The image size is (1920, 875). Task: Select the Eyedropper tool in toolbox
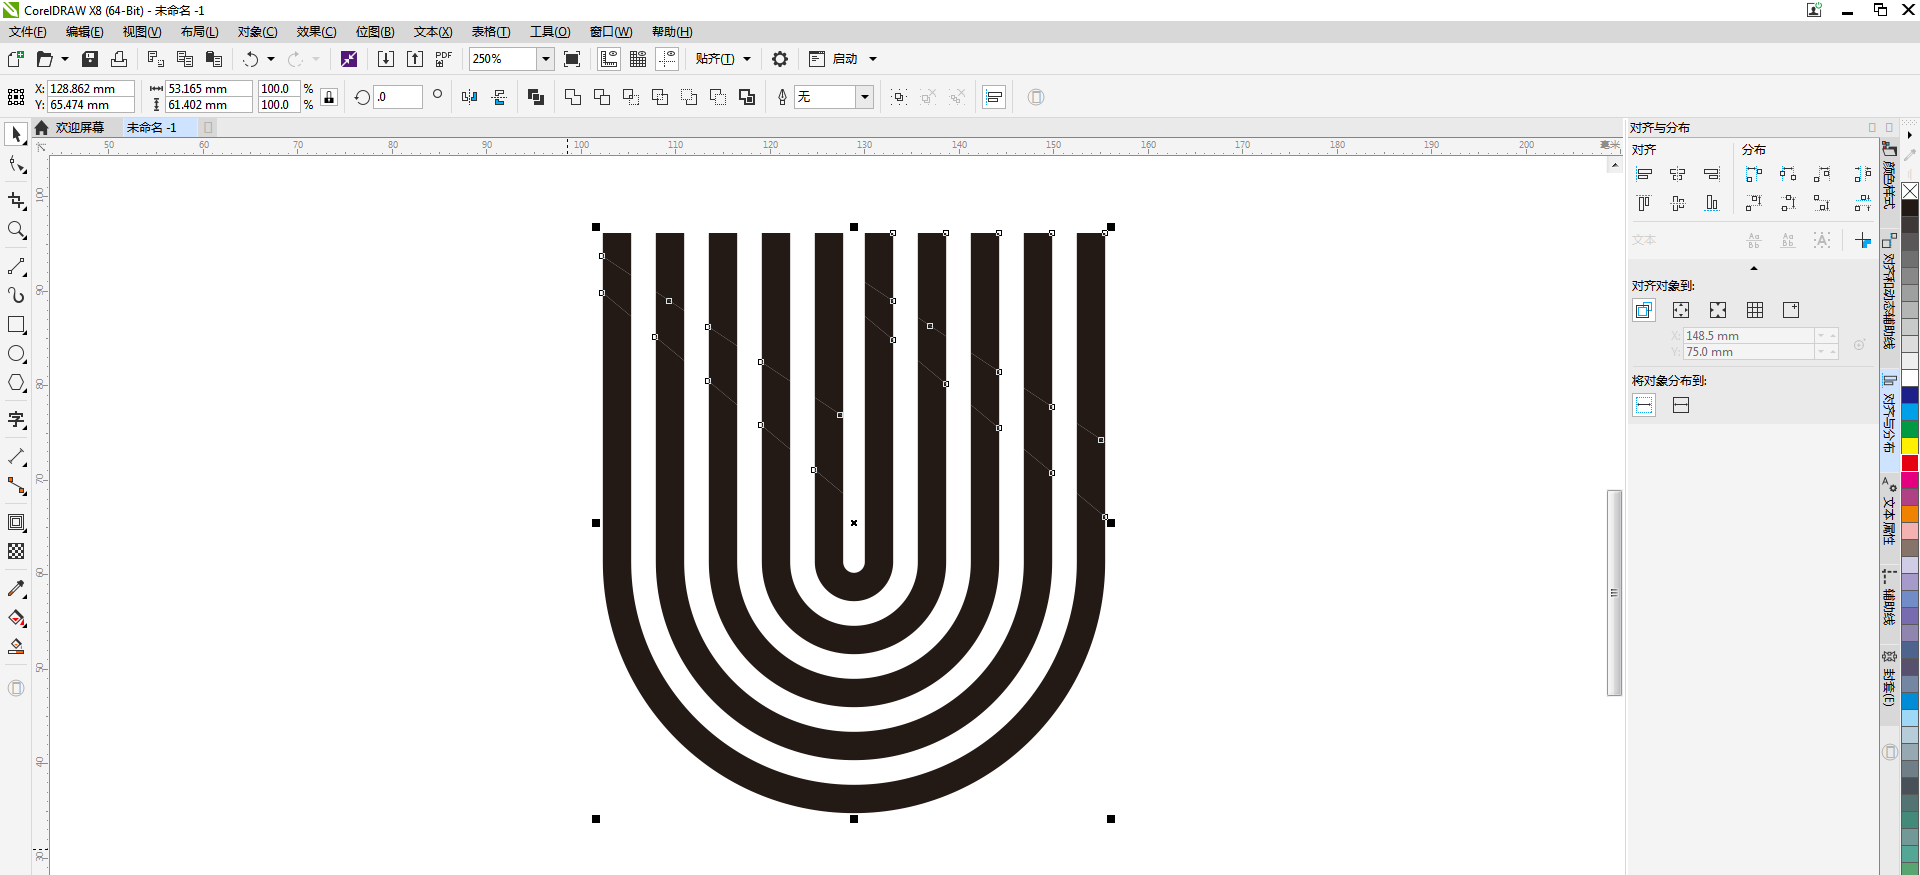point(16,589)
